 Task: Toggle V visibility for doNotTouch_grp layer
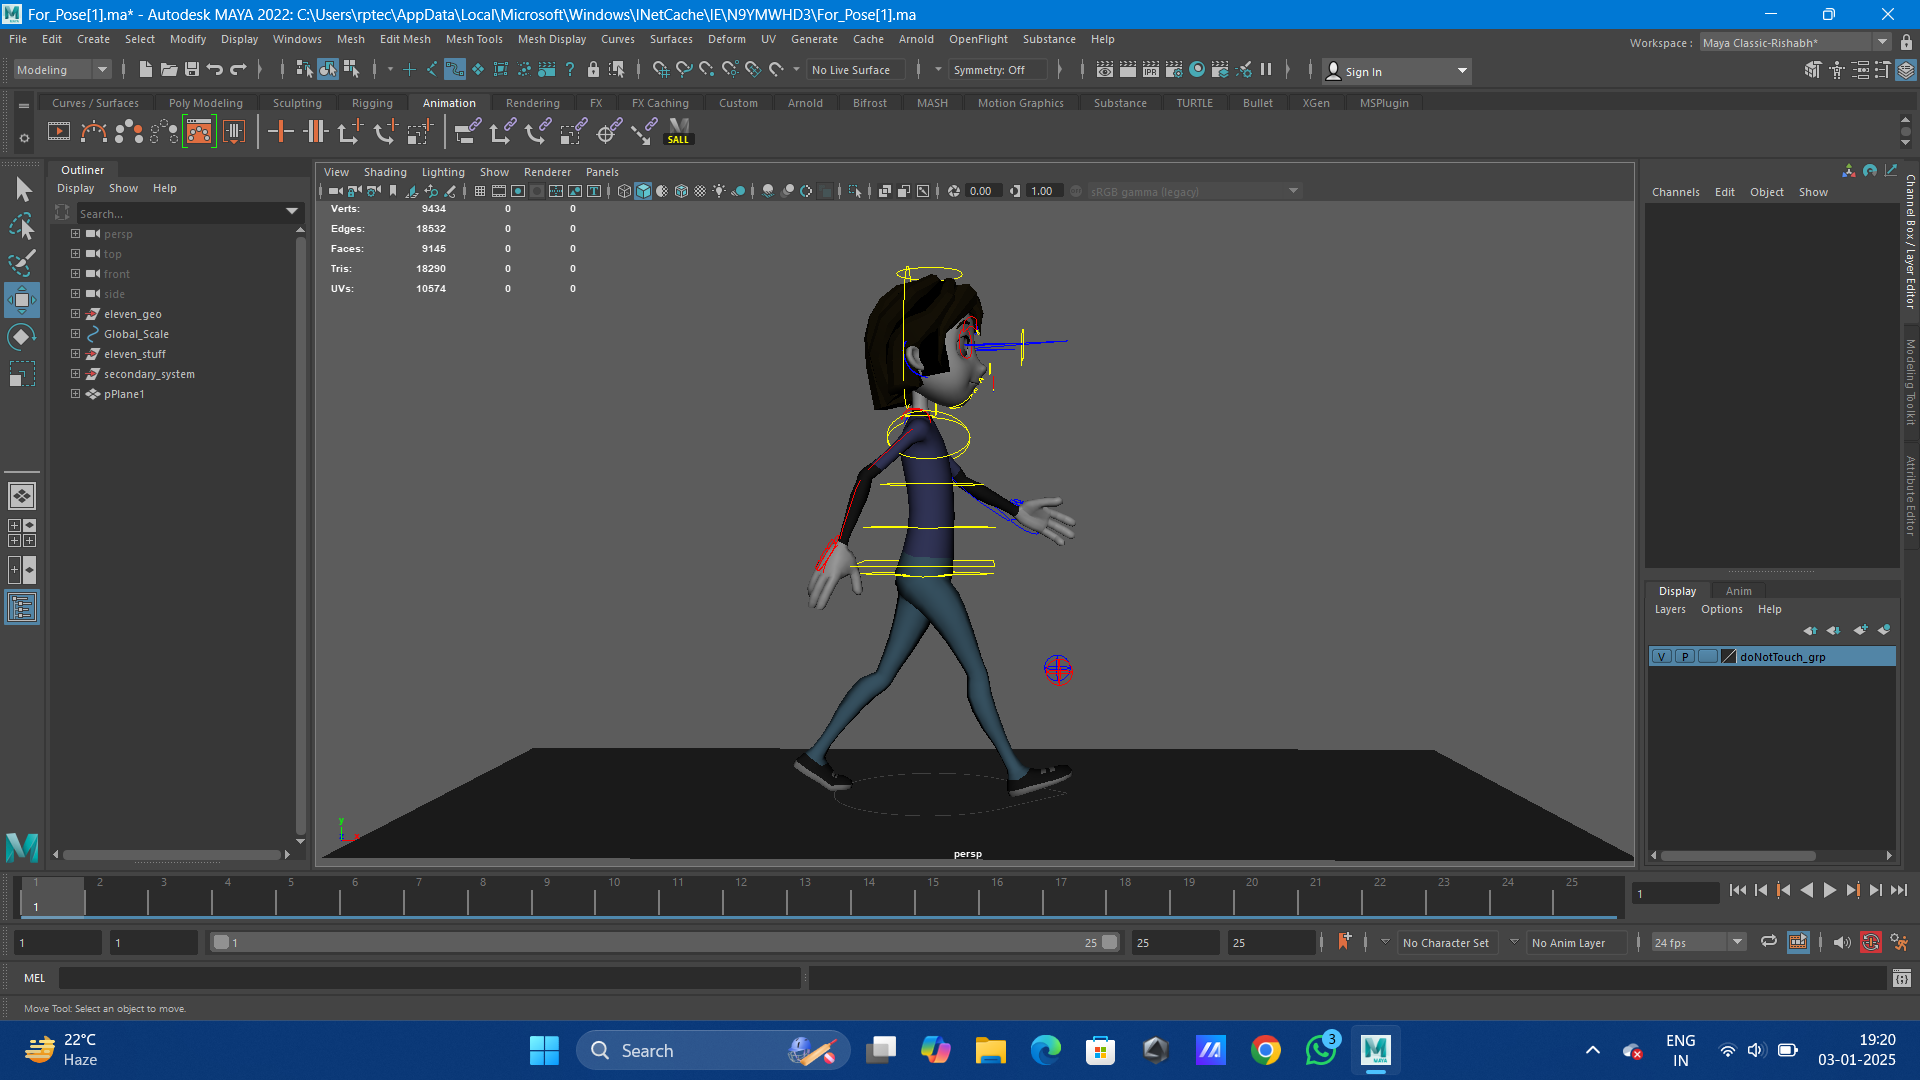pyautogui.click(x=1661, y=657)
